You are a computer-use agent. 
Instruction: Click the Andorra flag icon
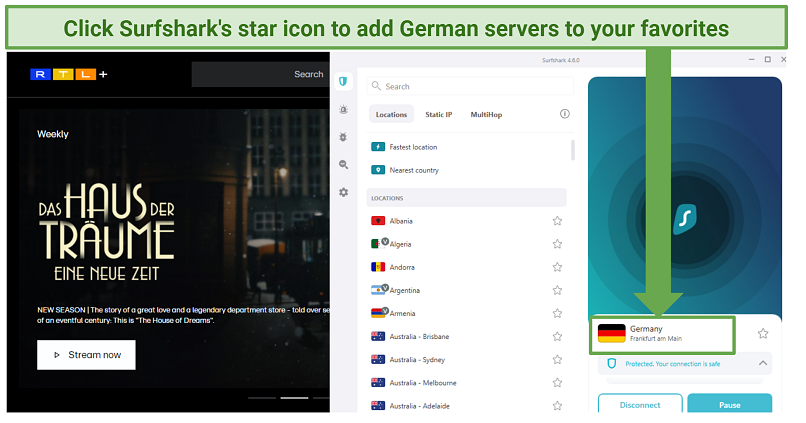pos(378,267)
